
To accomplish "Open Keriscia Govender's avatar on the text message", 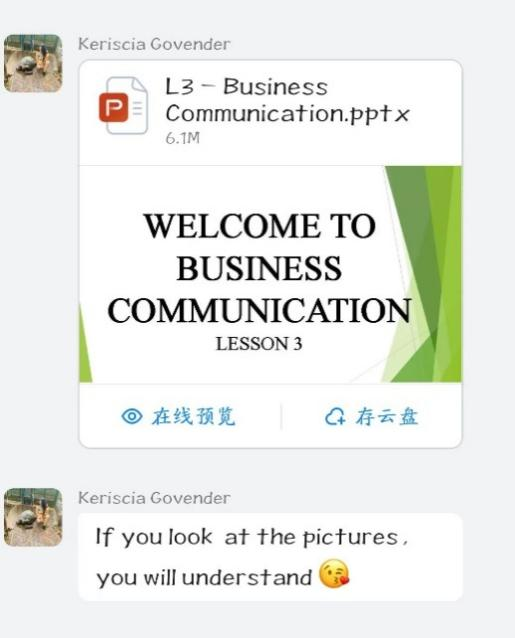I will [33, 517].
